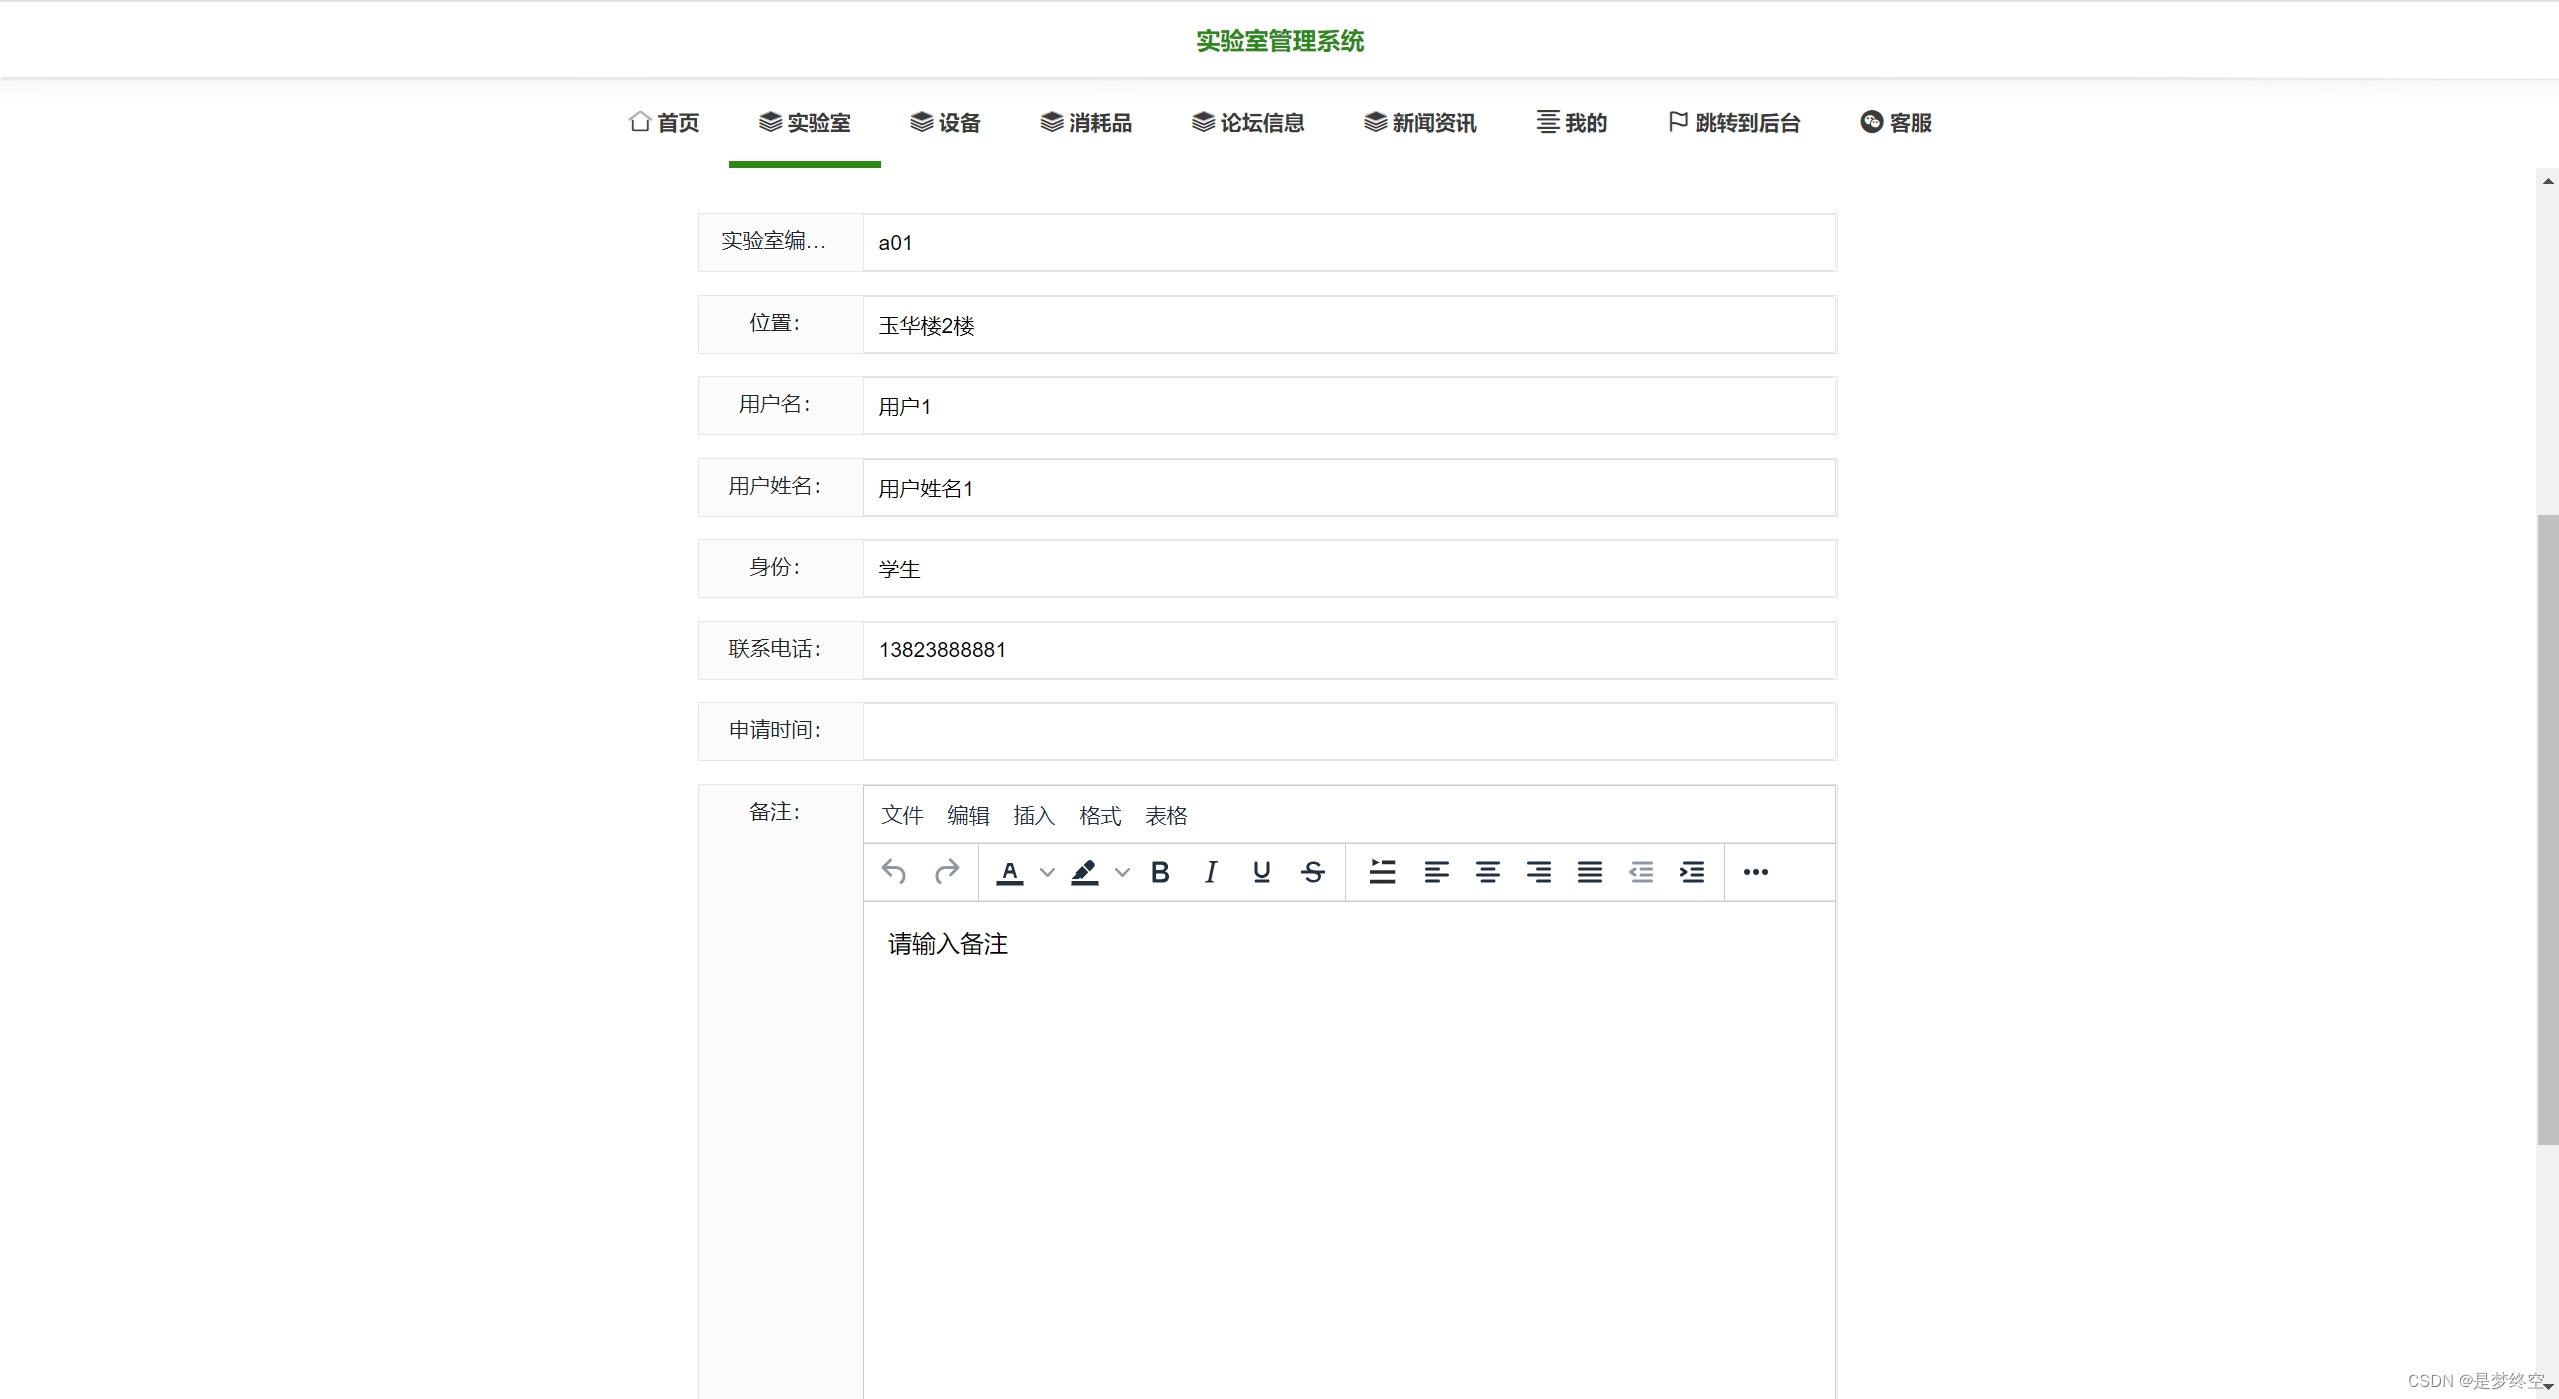Open the 编辑 menu in the editor

(x=968, y=815)
